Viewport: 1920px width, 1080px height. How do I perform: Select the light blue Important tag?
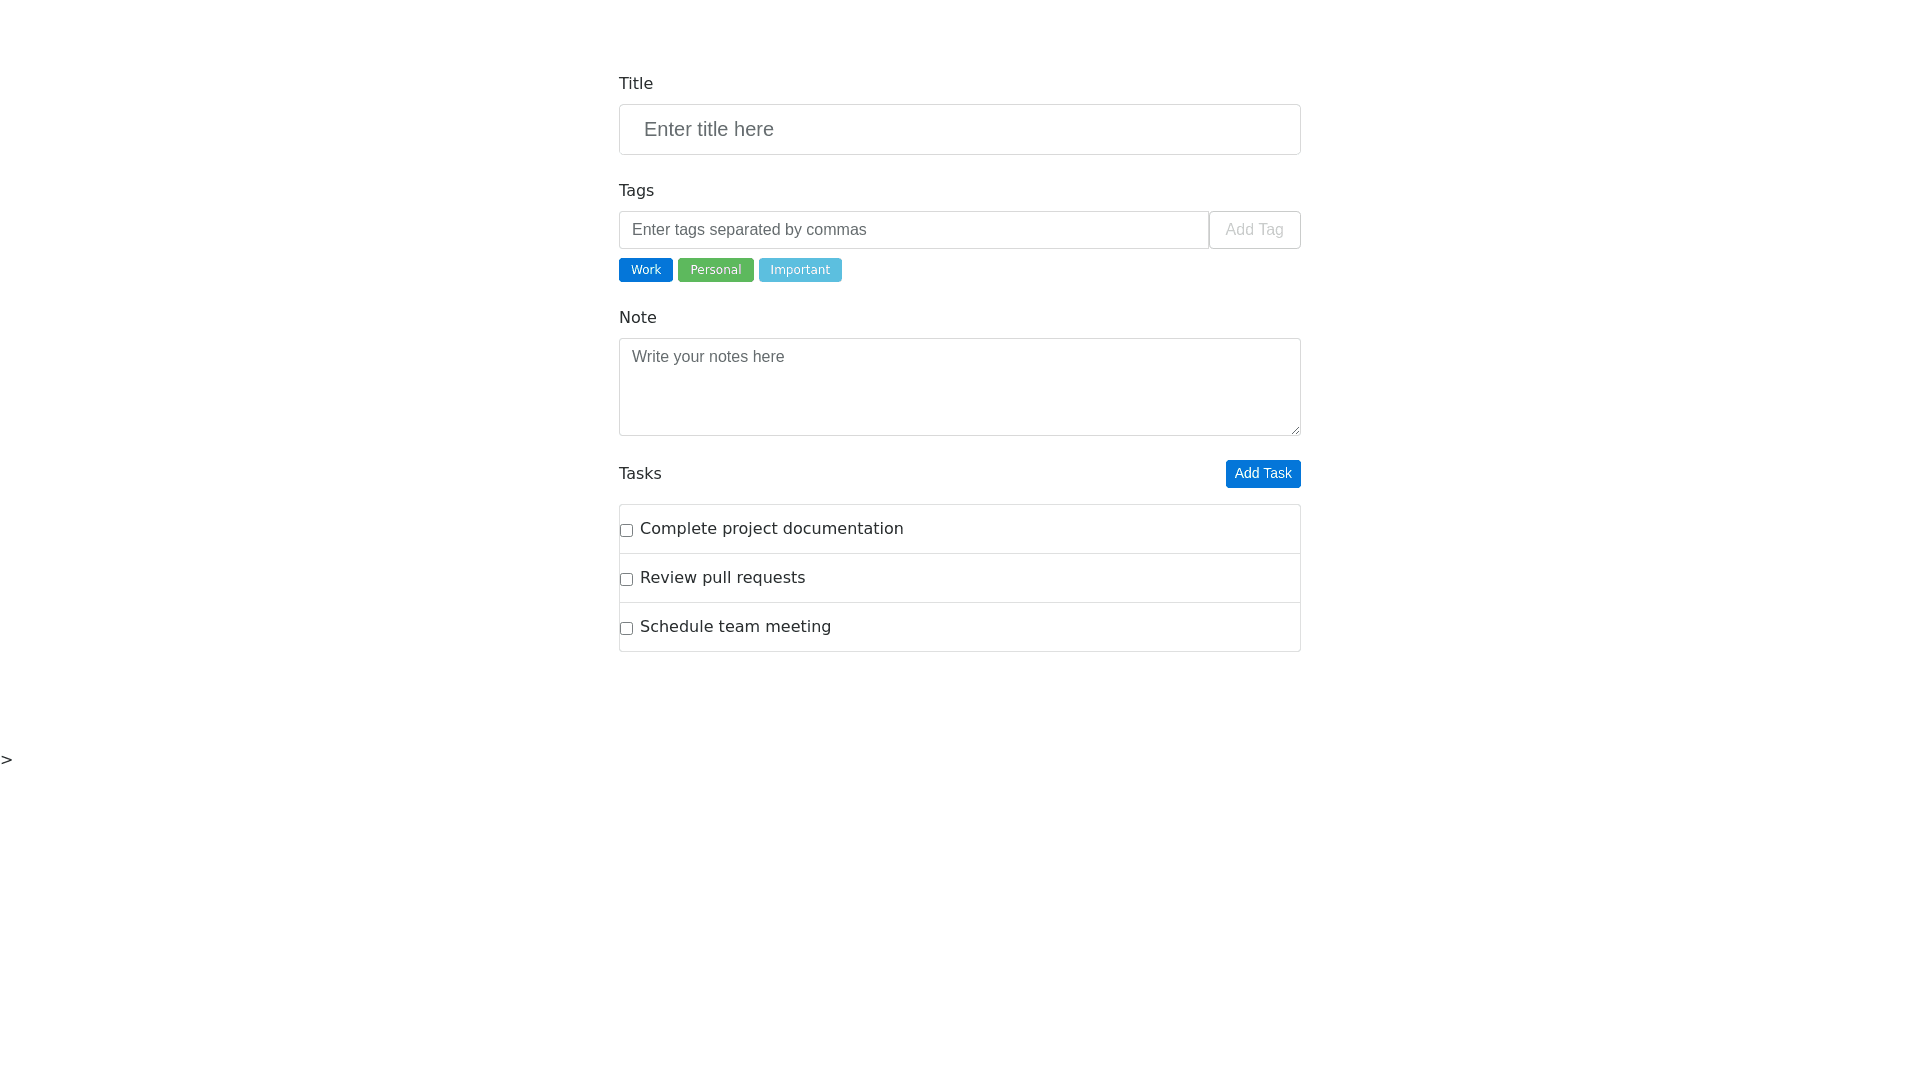[800, 270]
